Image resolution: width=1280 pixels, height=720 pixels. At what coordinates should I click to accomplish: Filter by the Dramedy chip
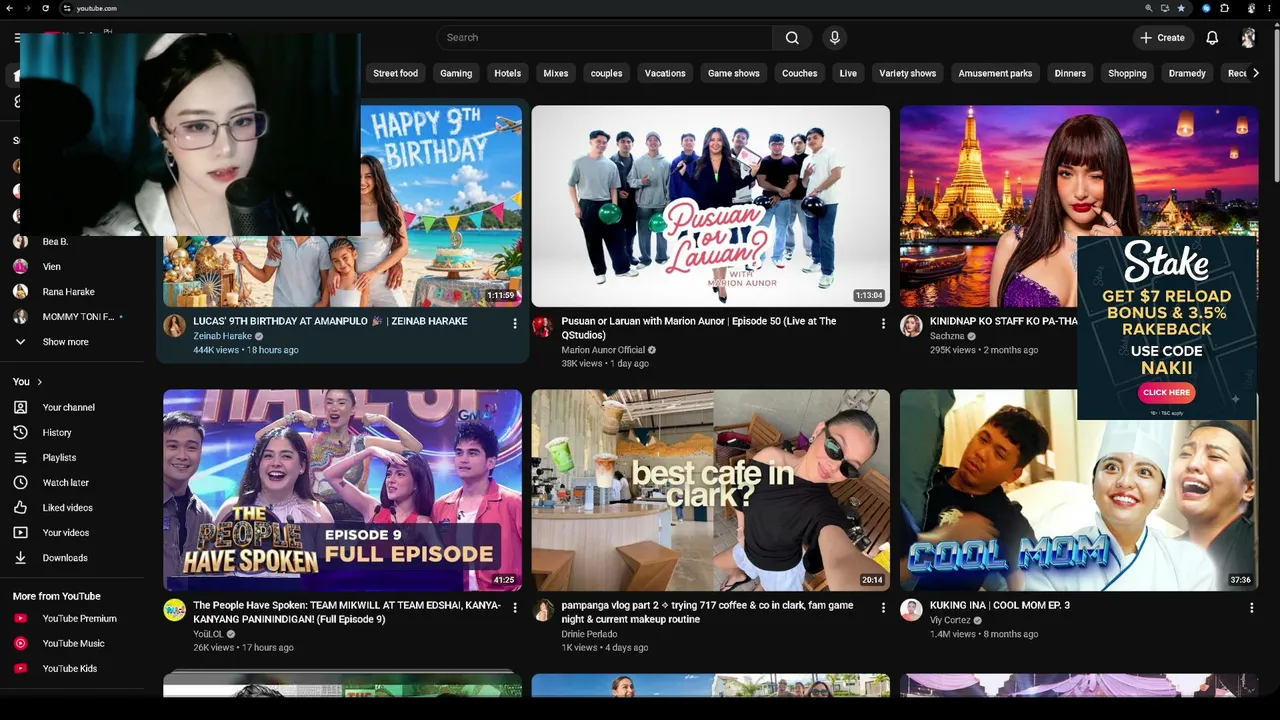1187,73
